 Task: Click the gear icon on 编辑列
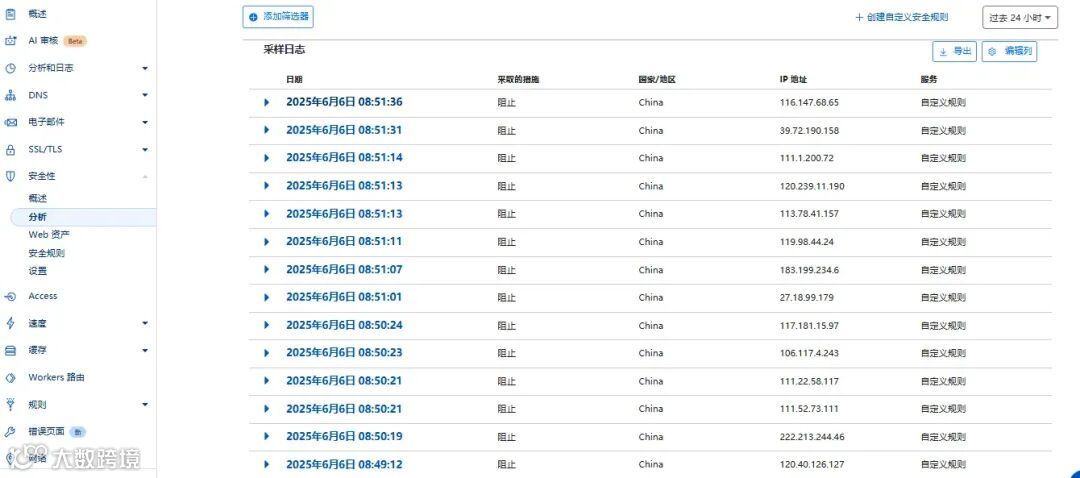993,52
